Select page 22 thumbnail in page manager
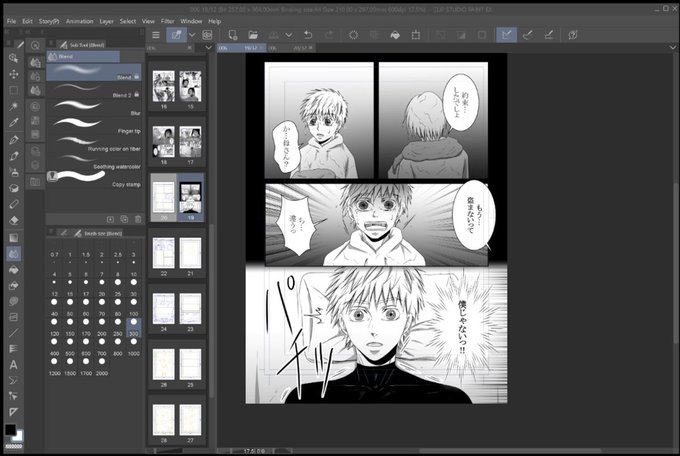Screen dimensions: 680x456 [x=163, y=253]
